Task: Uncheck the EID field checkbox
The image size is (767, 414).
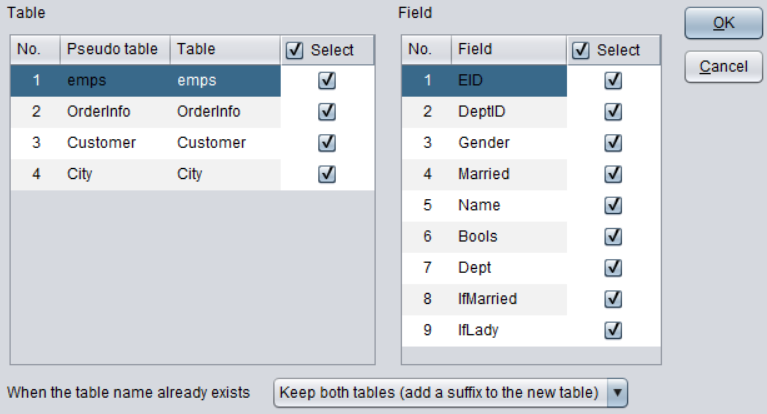Action: click(613, 80)
